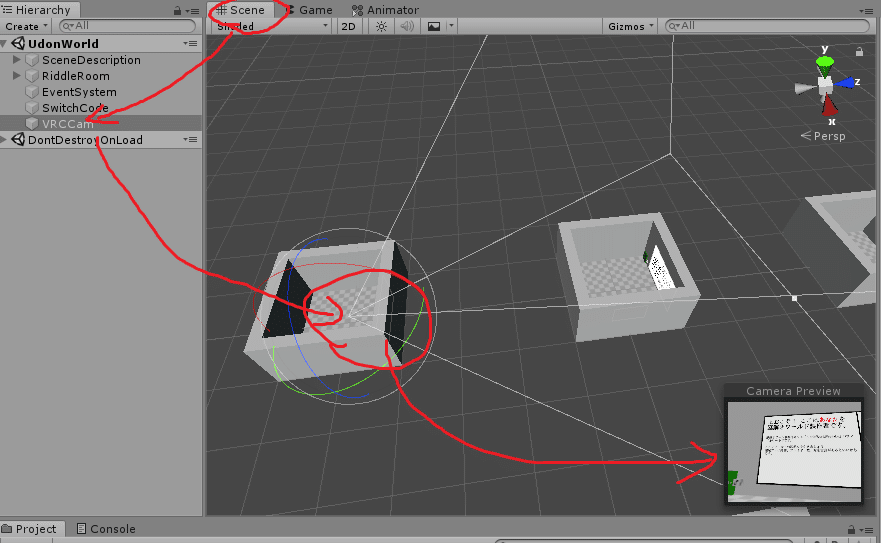Click the blue Z axis cone
Image resolution: width=881 pixels, height=543 pixels.
pyautogui.click(x=844, y=83)
